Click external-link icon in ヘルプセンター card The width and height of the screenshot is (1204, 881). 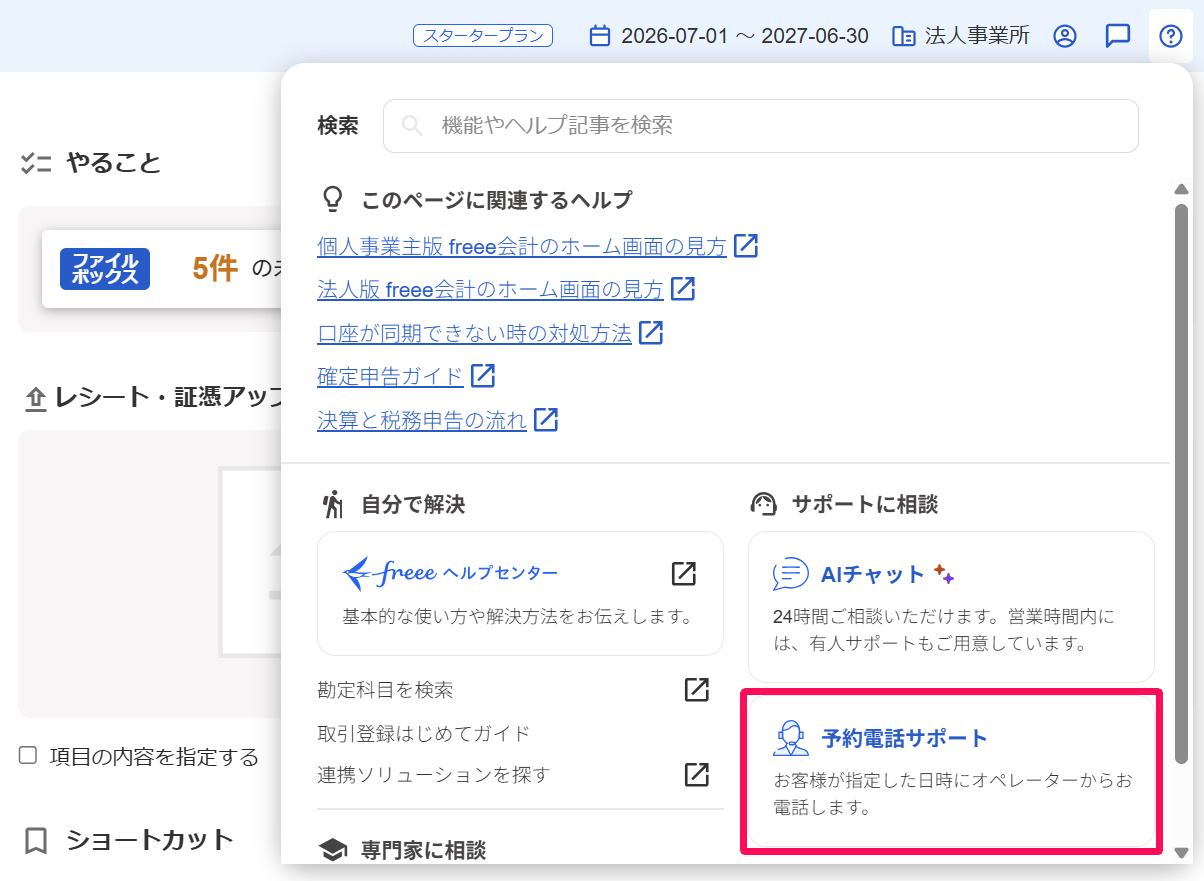(684, 573)
